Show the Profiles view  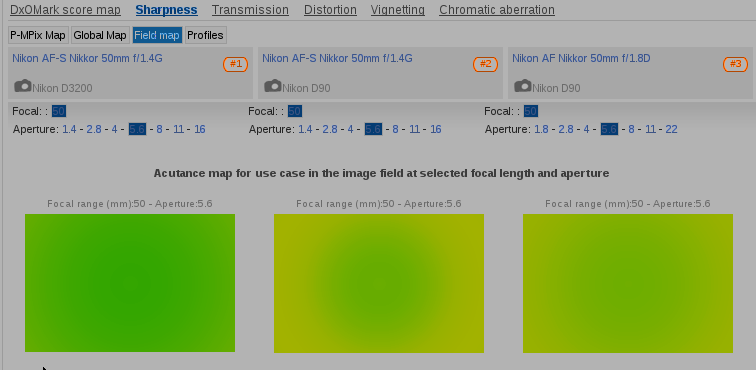[205, 35]
